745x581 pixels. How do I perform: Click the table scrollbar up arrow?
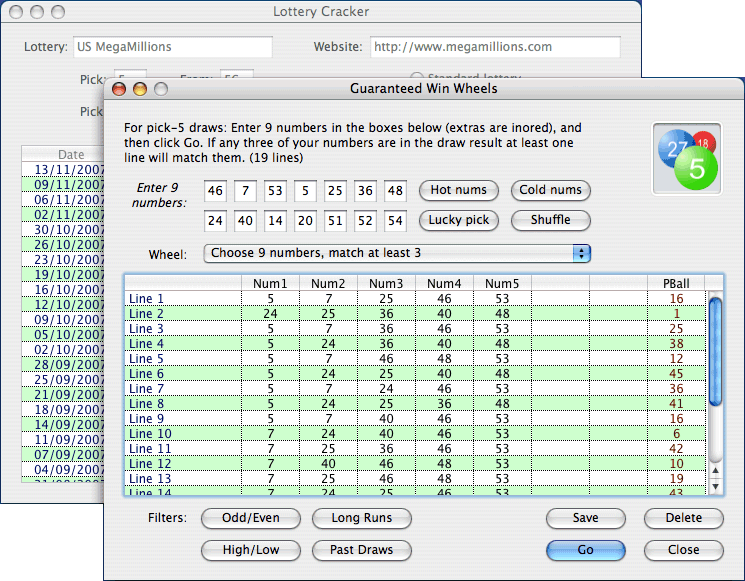pyautogui.click(x=715, y=469)
